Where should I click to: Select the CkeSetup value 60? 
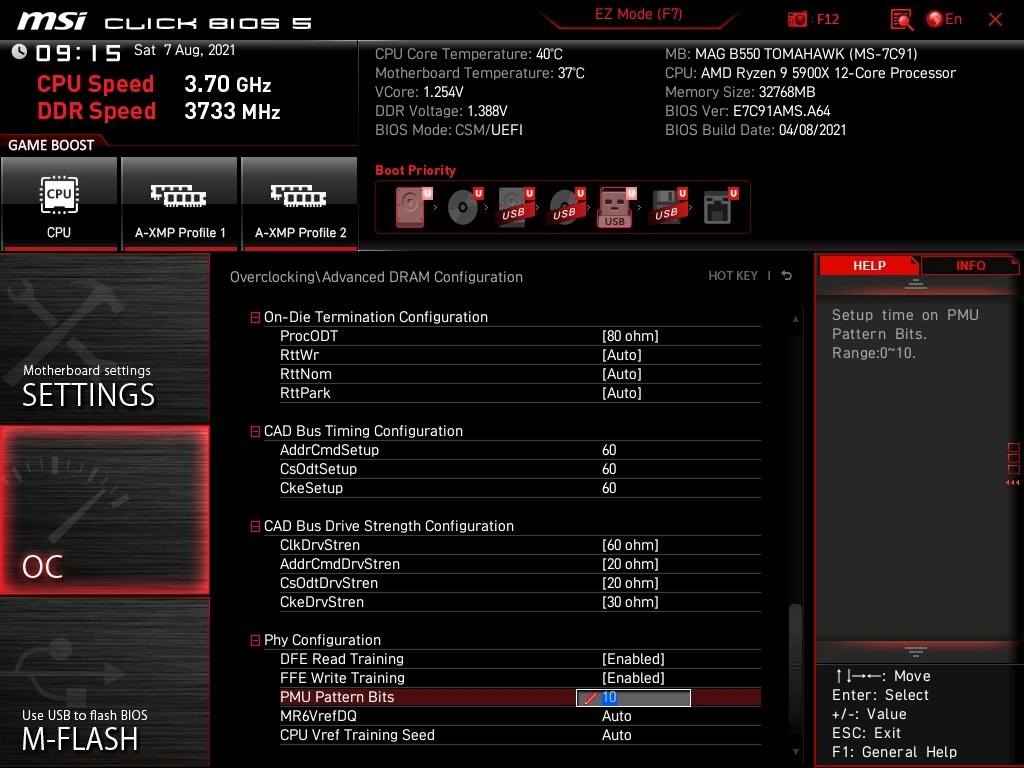(x=609, y=488)
